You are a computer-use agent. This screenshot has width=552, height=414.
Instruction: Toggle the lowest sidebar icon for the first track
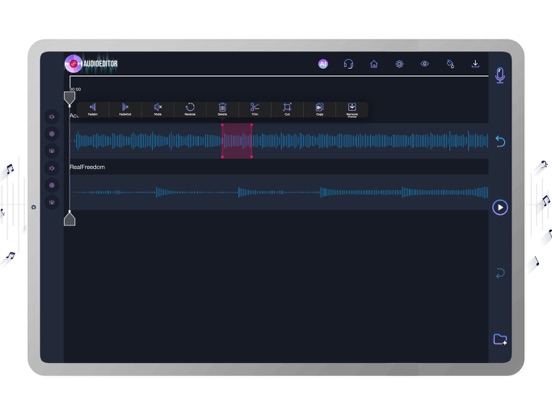pyautogui.click(x=52, y=151)
